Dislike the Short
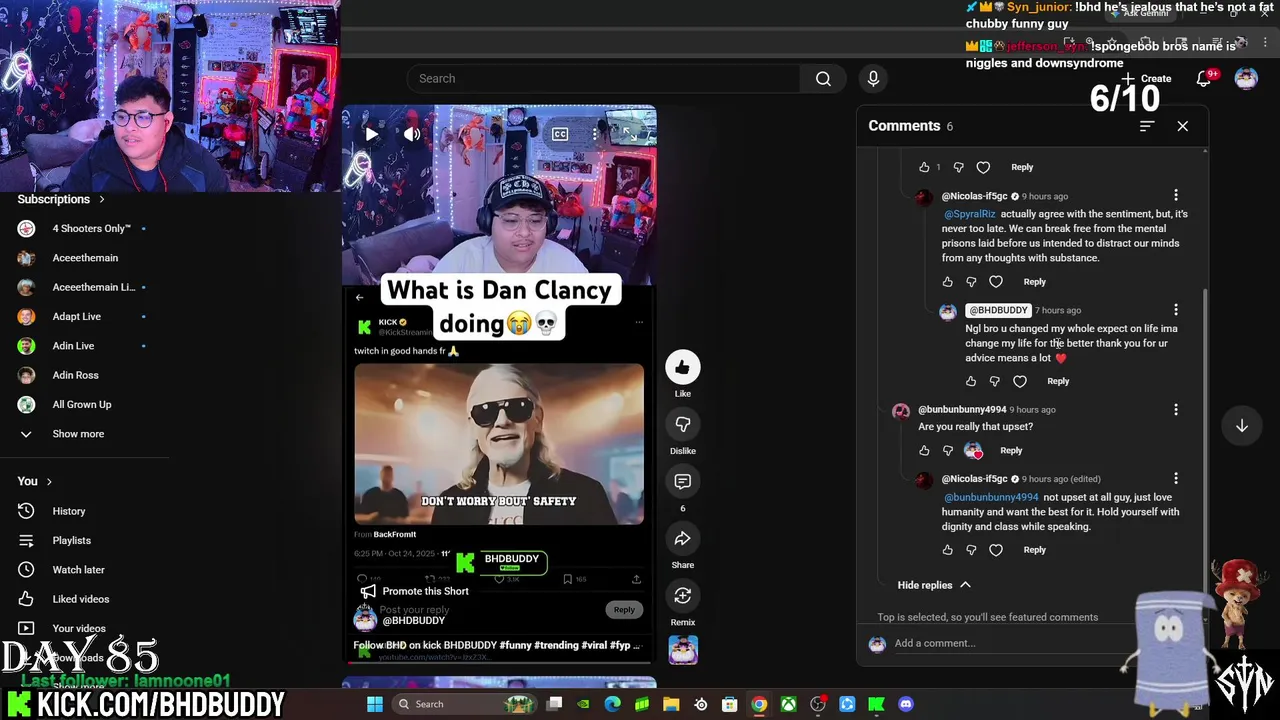 click(x=683, y=424)
